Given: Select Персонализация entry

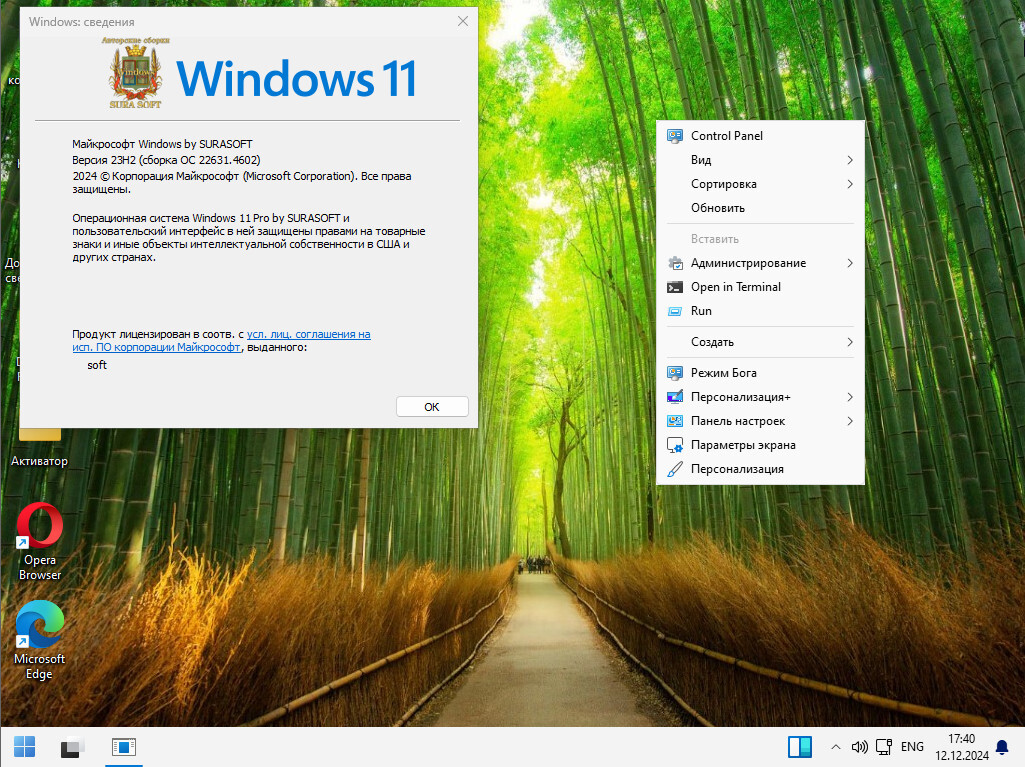Looking at the screenshot, I should pyautogui.click(x=760, y=469).
